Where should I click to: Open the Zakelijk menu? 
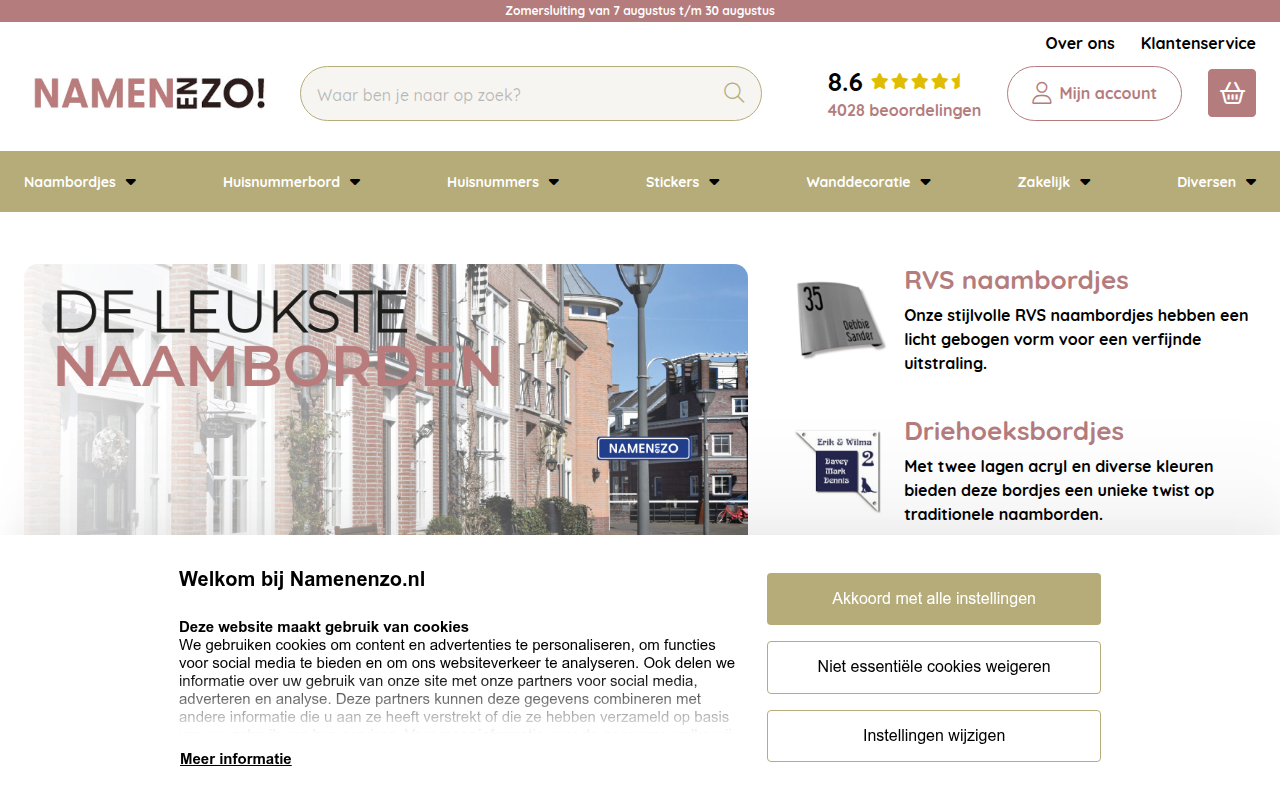(1044, 182)
